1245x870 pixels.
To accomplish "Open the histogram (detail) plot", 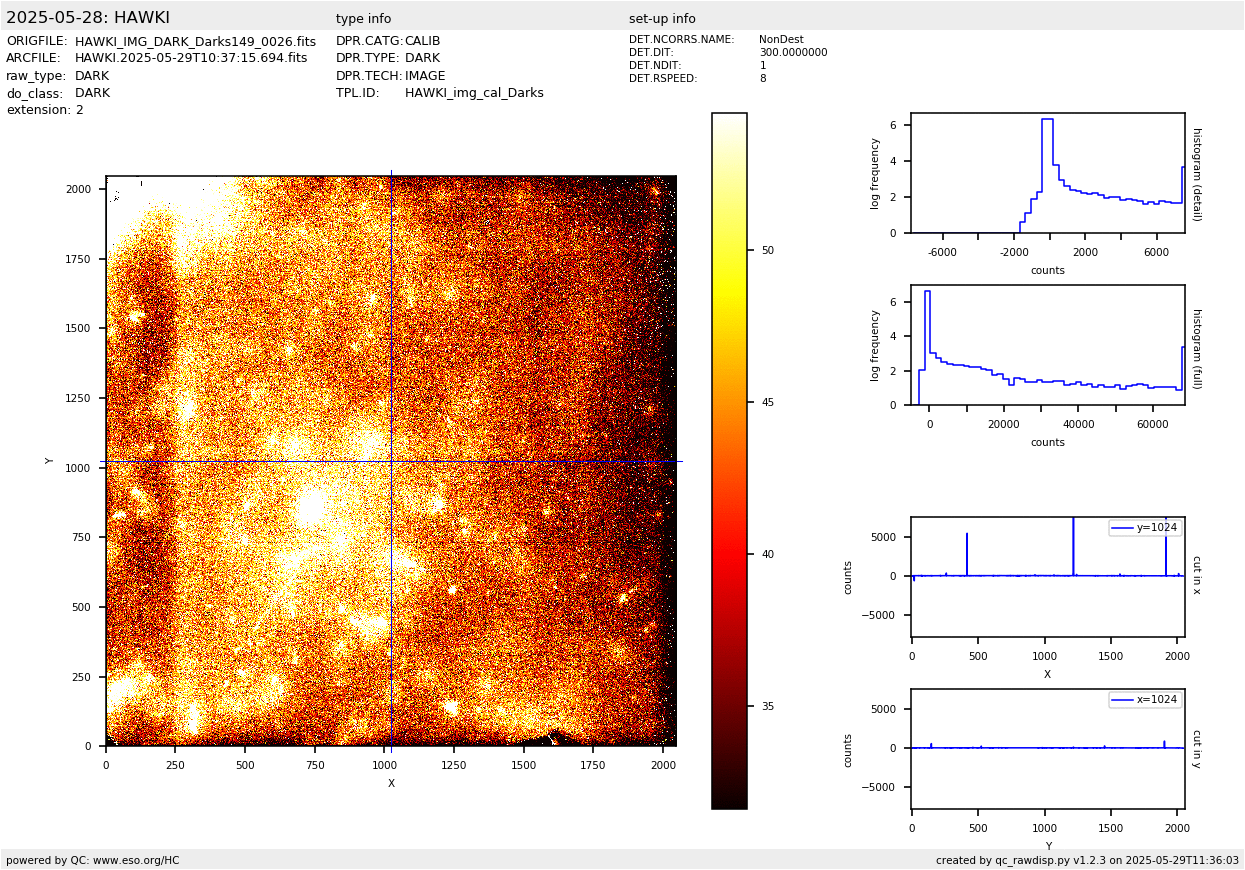I will coord(1047,173).
